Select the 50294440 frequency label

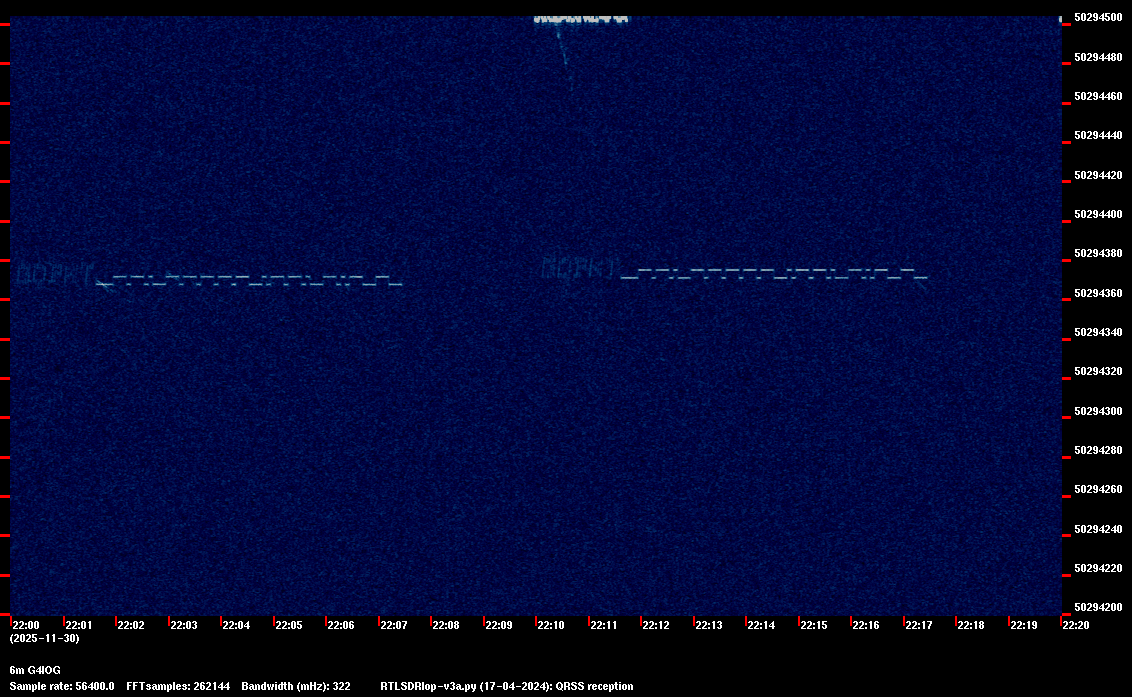coord(1098,136)
